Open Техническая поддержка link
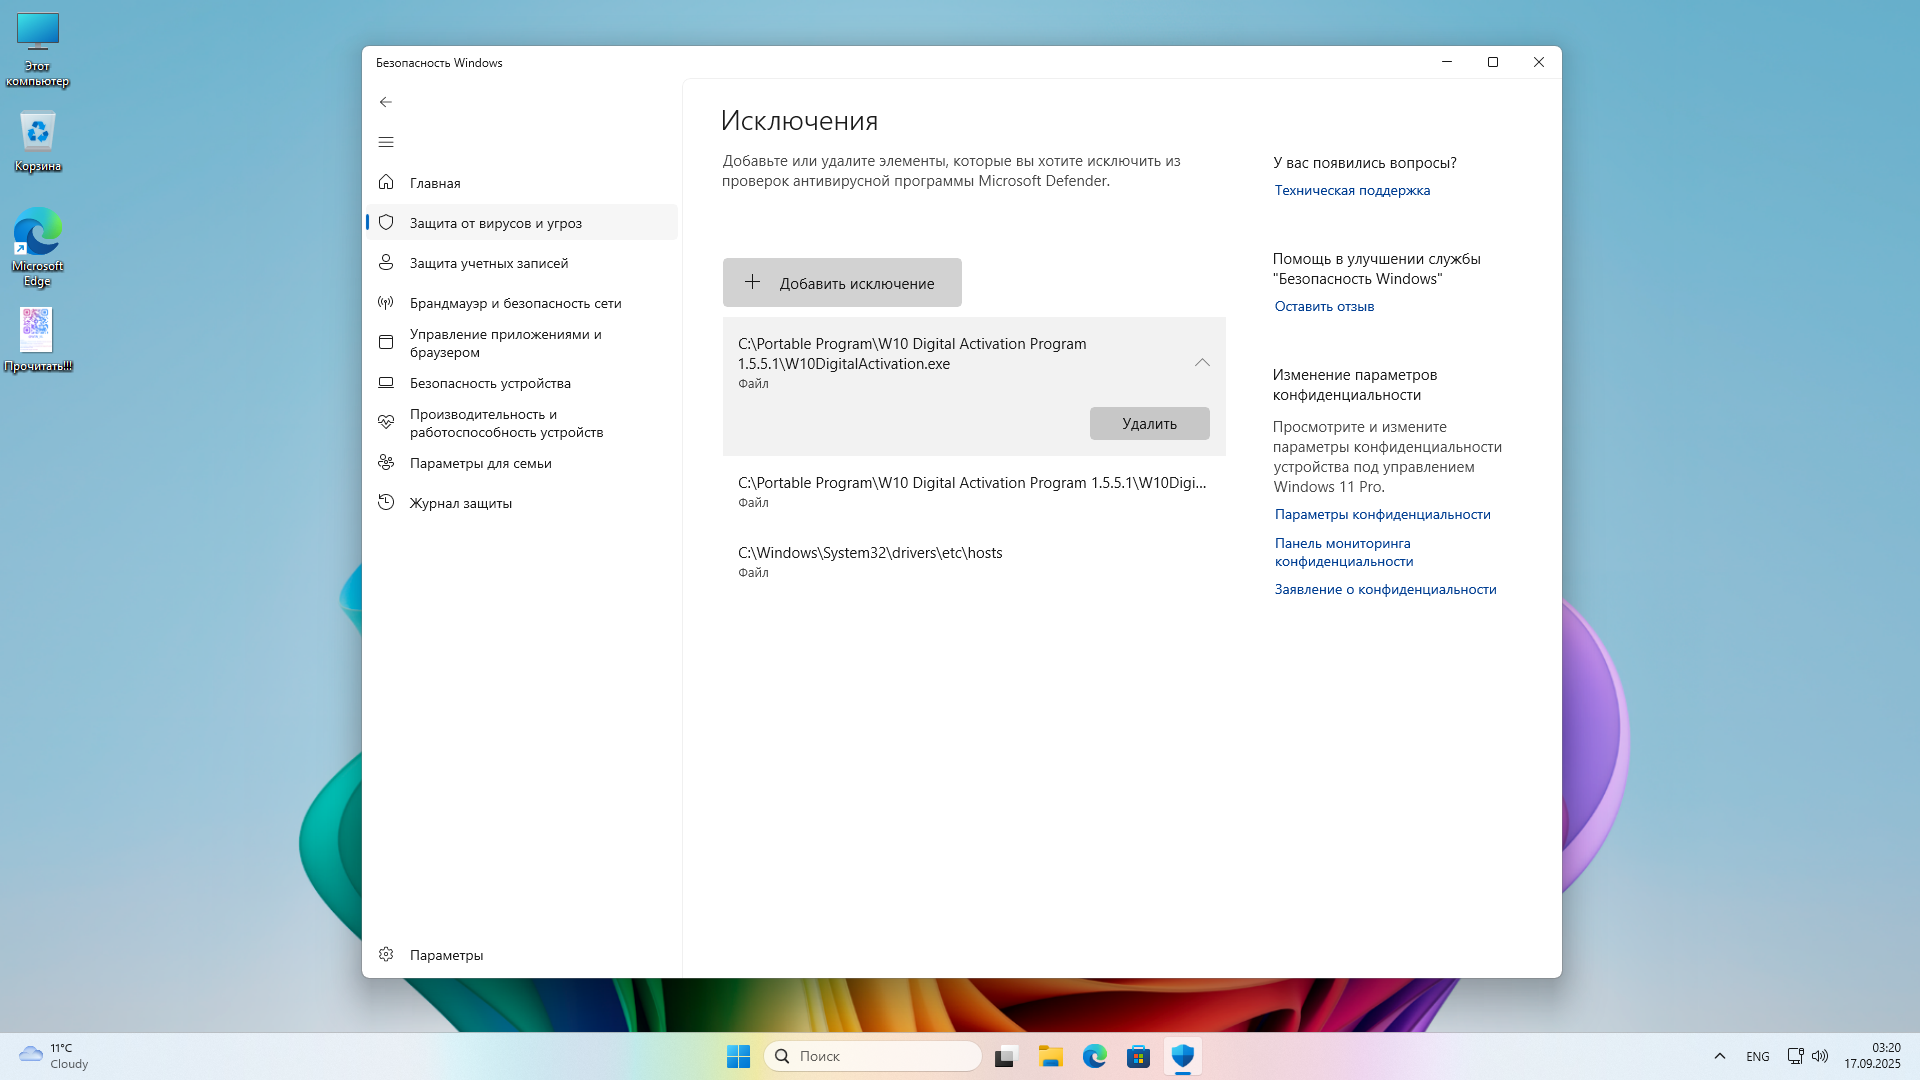Viewport: 1920px width, 1080px height. click(1352, 190)
